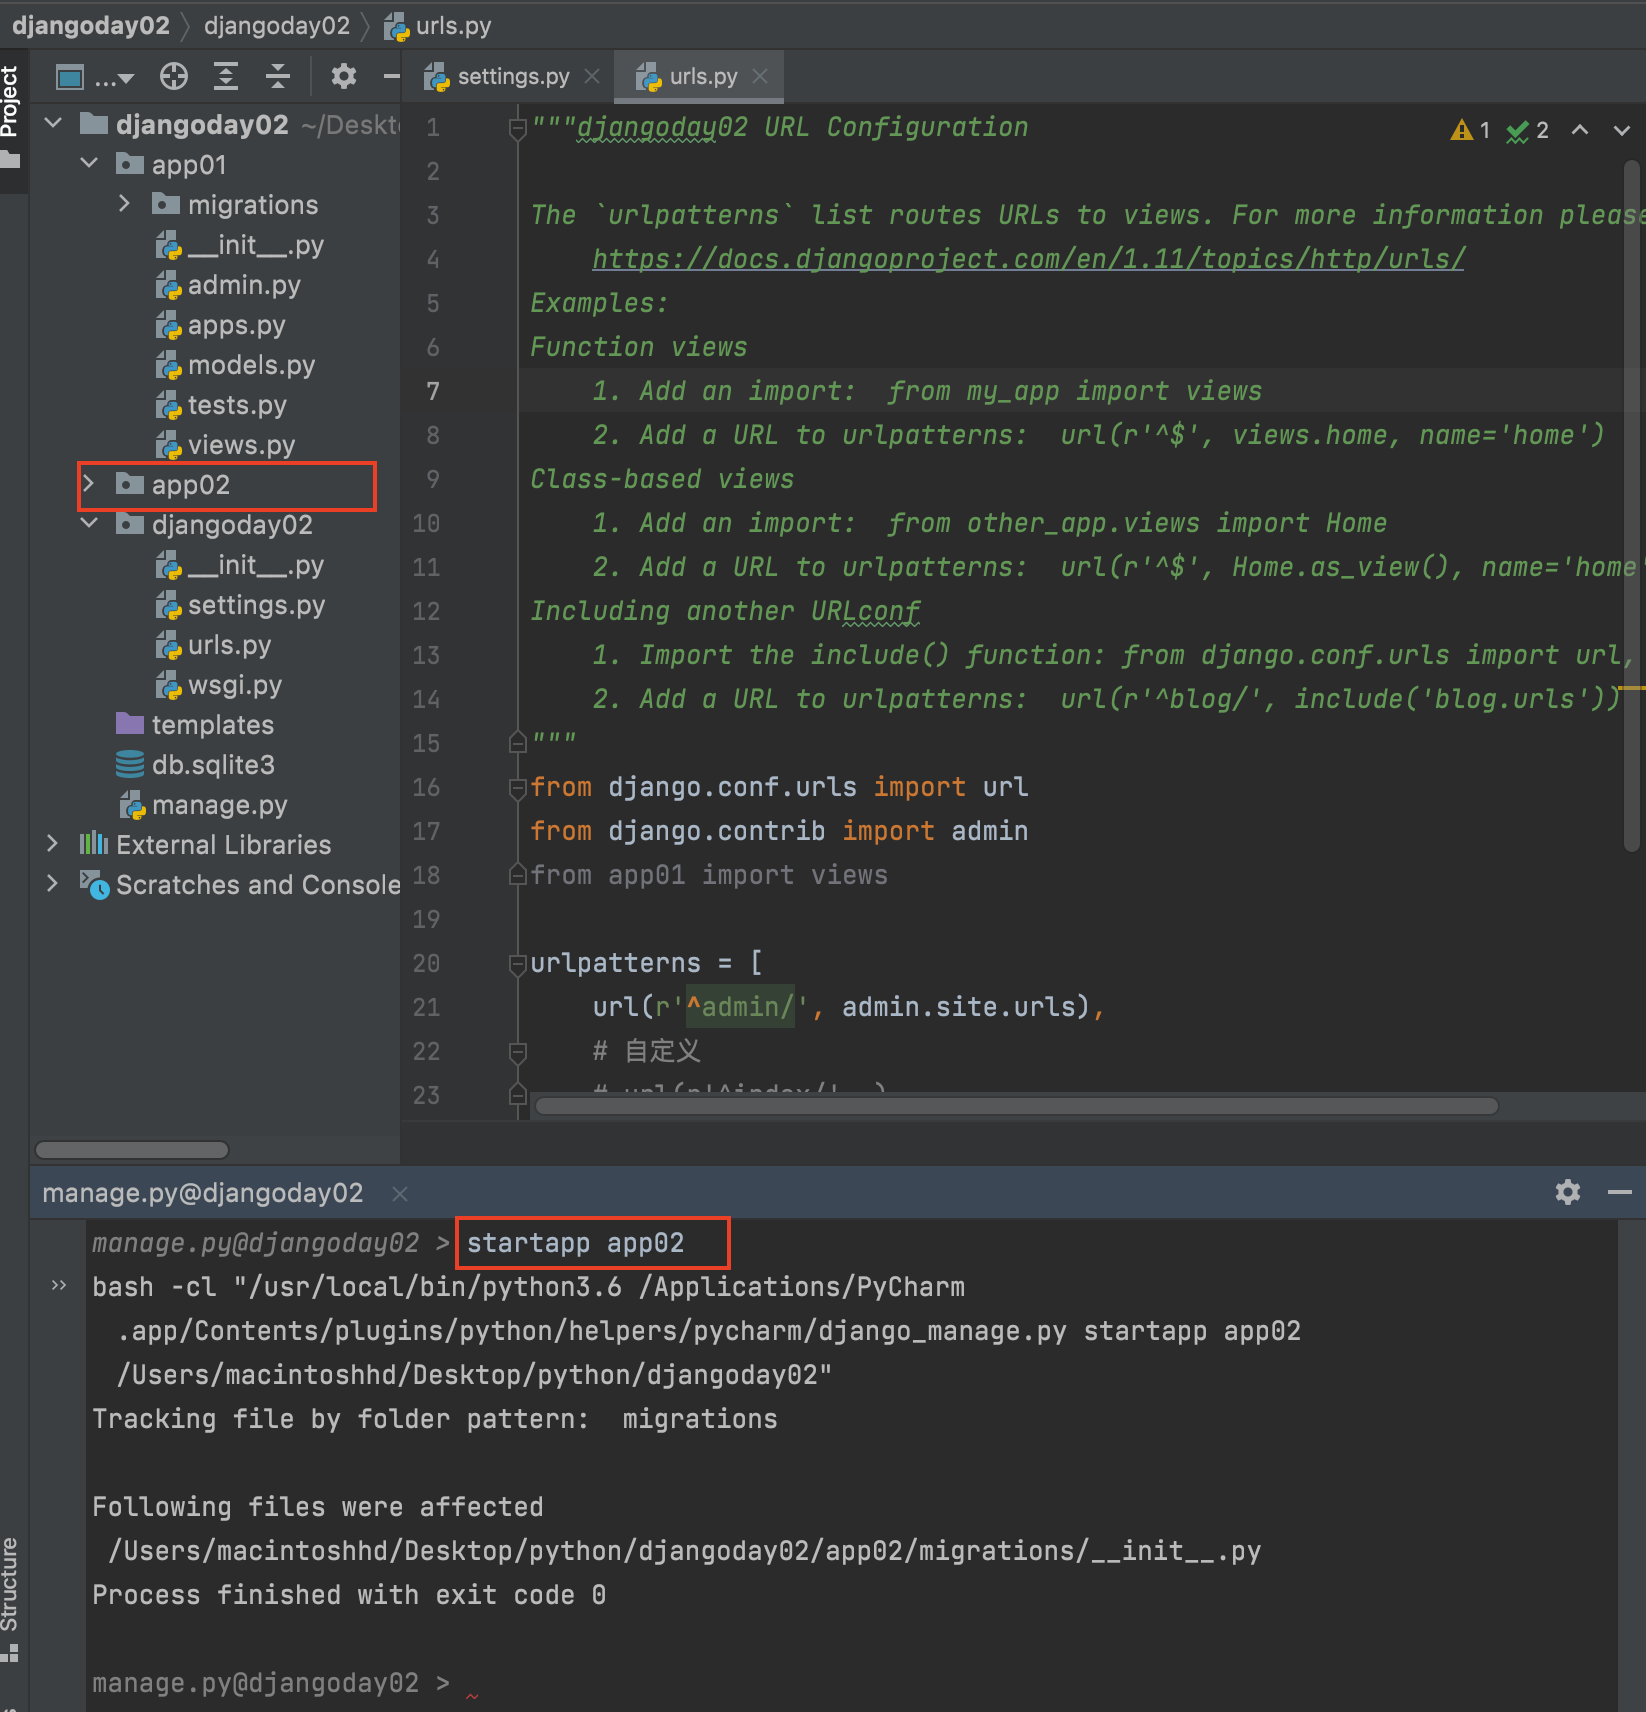Open wsgi.py from project tree
This screenshot has height=1712, width=1646.
[x=220, y=685]
